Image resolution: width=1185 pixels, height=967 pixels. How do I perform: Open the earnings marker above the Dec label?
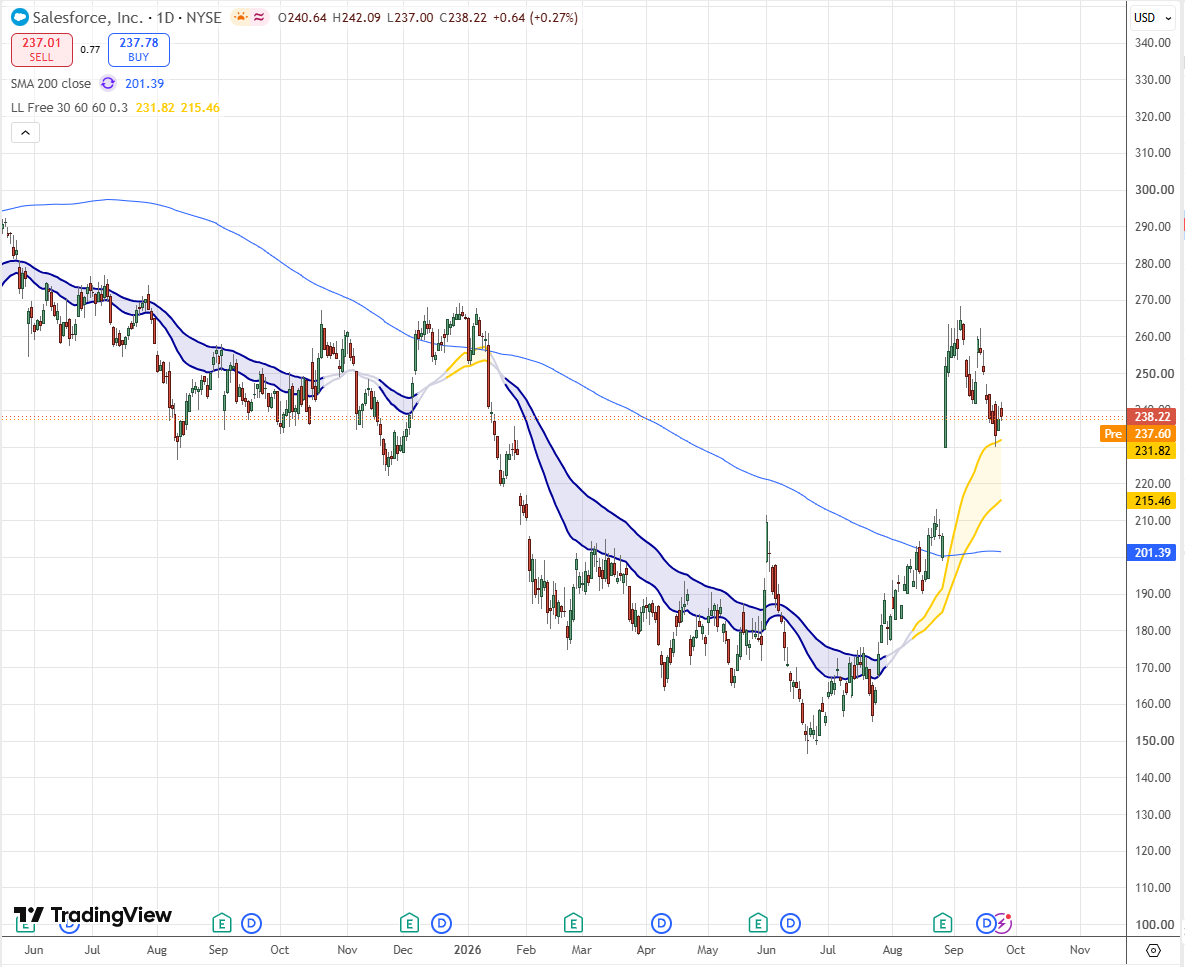tap(409, 922)
